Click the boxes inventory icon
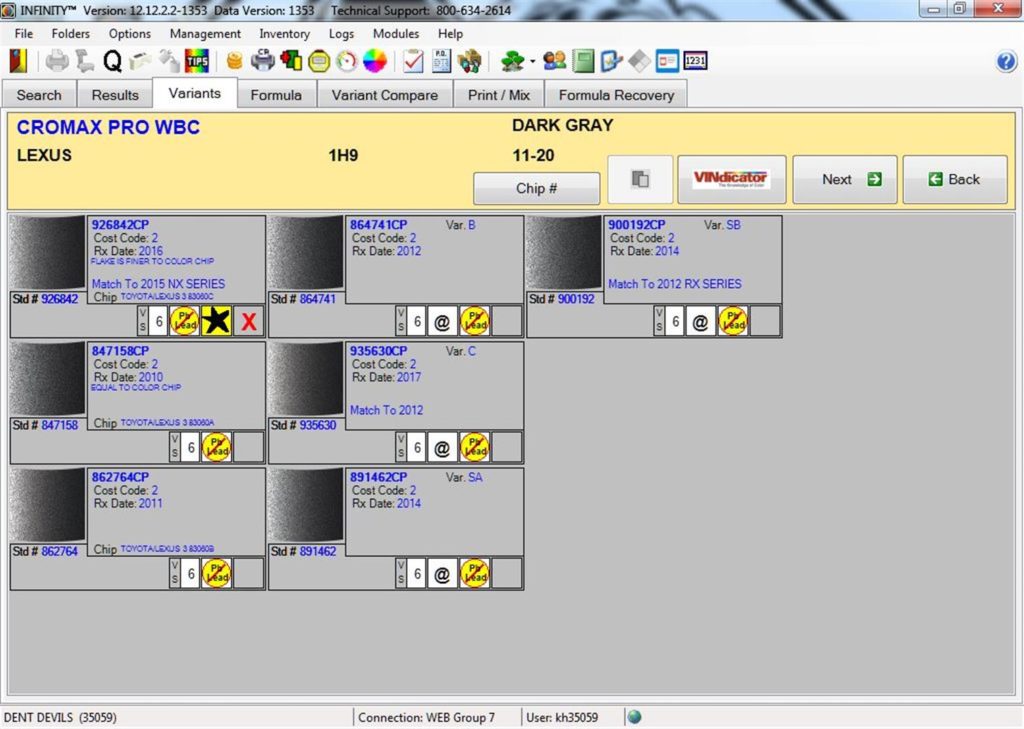Screen dimensions: 1024x729 (470, 61)
